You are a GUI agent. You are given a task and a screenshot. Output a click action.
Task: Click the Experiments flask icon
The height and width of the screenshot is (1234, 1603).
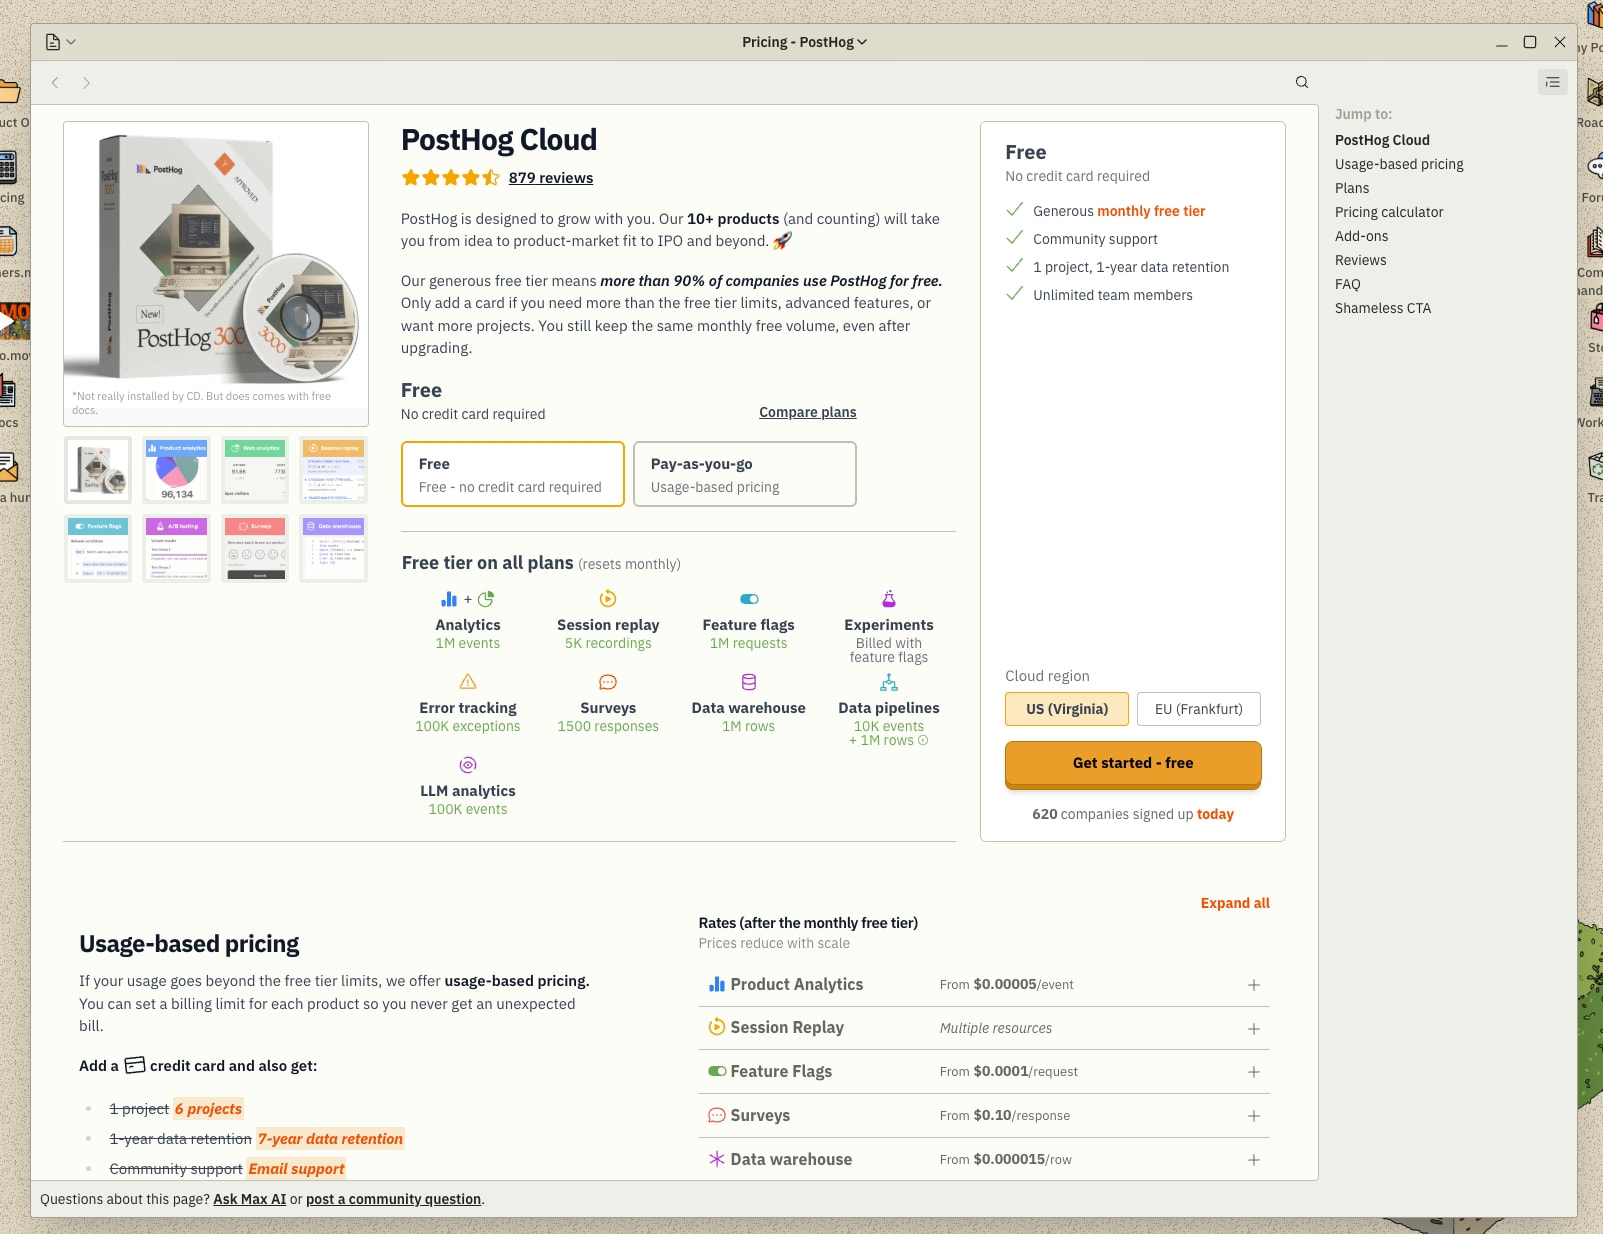[889, 599]
